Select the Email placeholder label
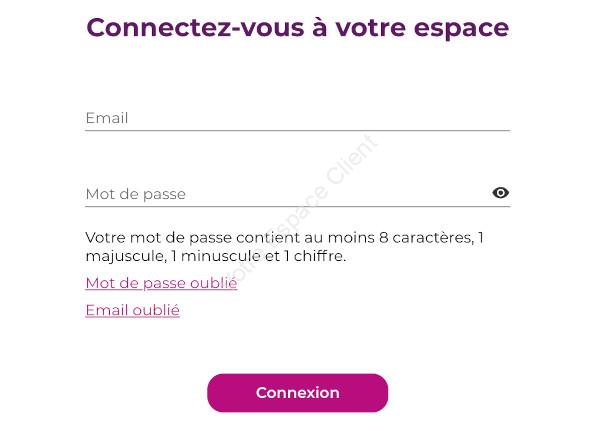Screen dimensions: 600x431 [x=107, y=118]
